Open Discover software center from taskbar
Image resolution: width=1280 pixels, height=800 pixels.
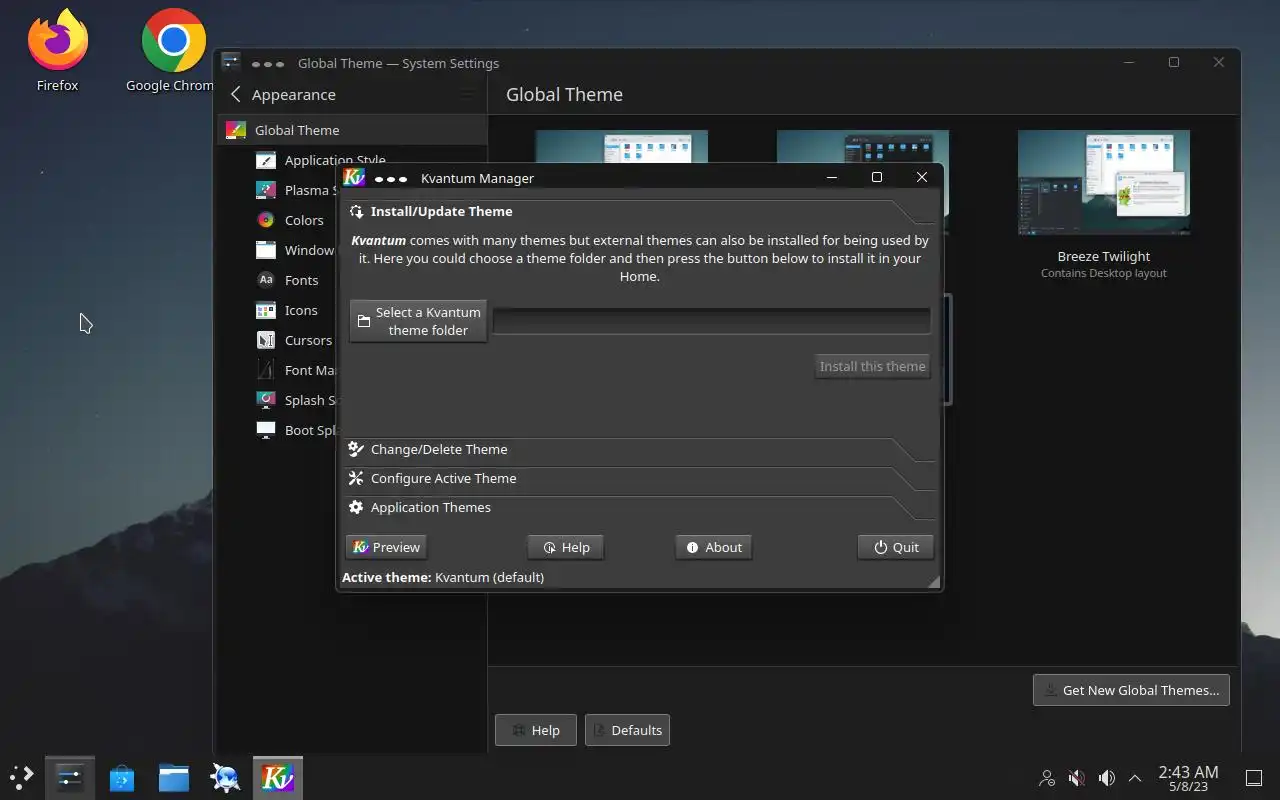click(x=122, y=777)
